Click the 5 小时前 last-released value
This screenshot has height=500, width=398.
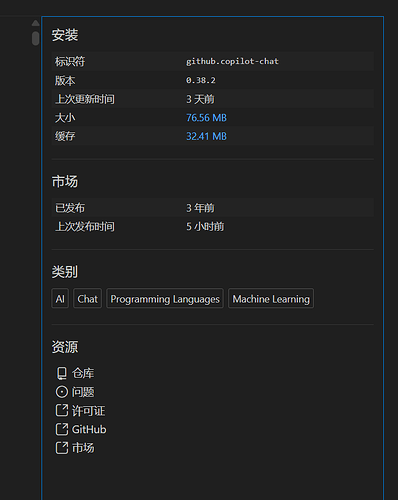(x=205, y=226)
